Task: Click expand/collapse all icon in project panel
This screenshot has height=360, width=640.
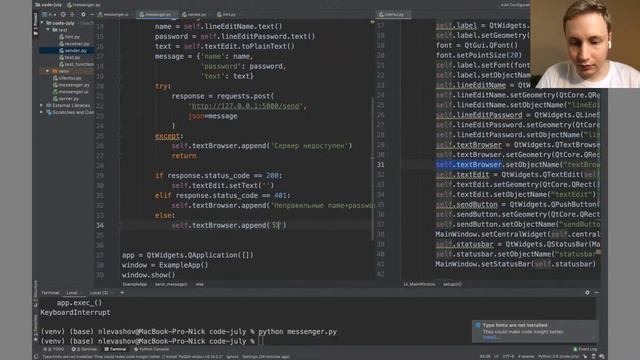Action: pyautogui.click(x=72, y=14)
